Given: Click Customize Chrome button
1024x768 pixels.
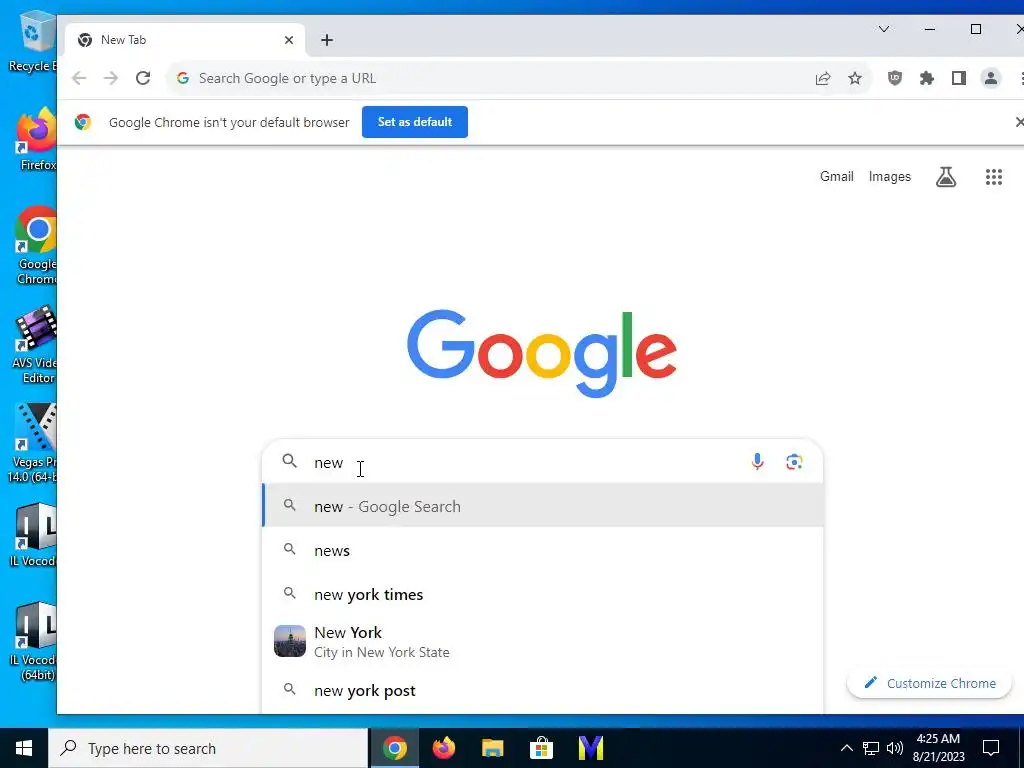Looking at the screenshot, I should [929, 683].
